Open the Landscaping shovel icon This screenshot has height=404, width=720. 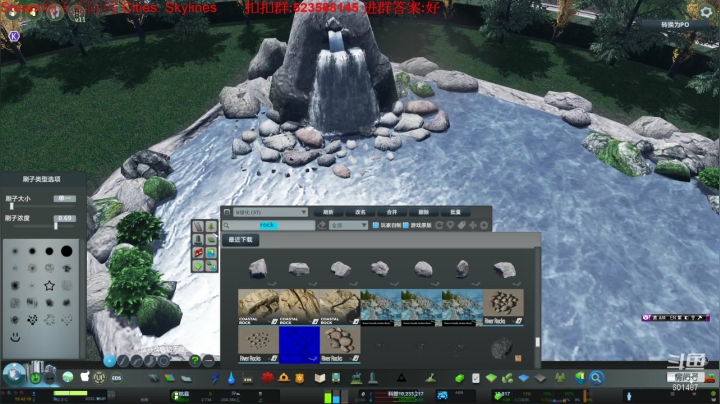pyautogui.click(x=431, y=378)
